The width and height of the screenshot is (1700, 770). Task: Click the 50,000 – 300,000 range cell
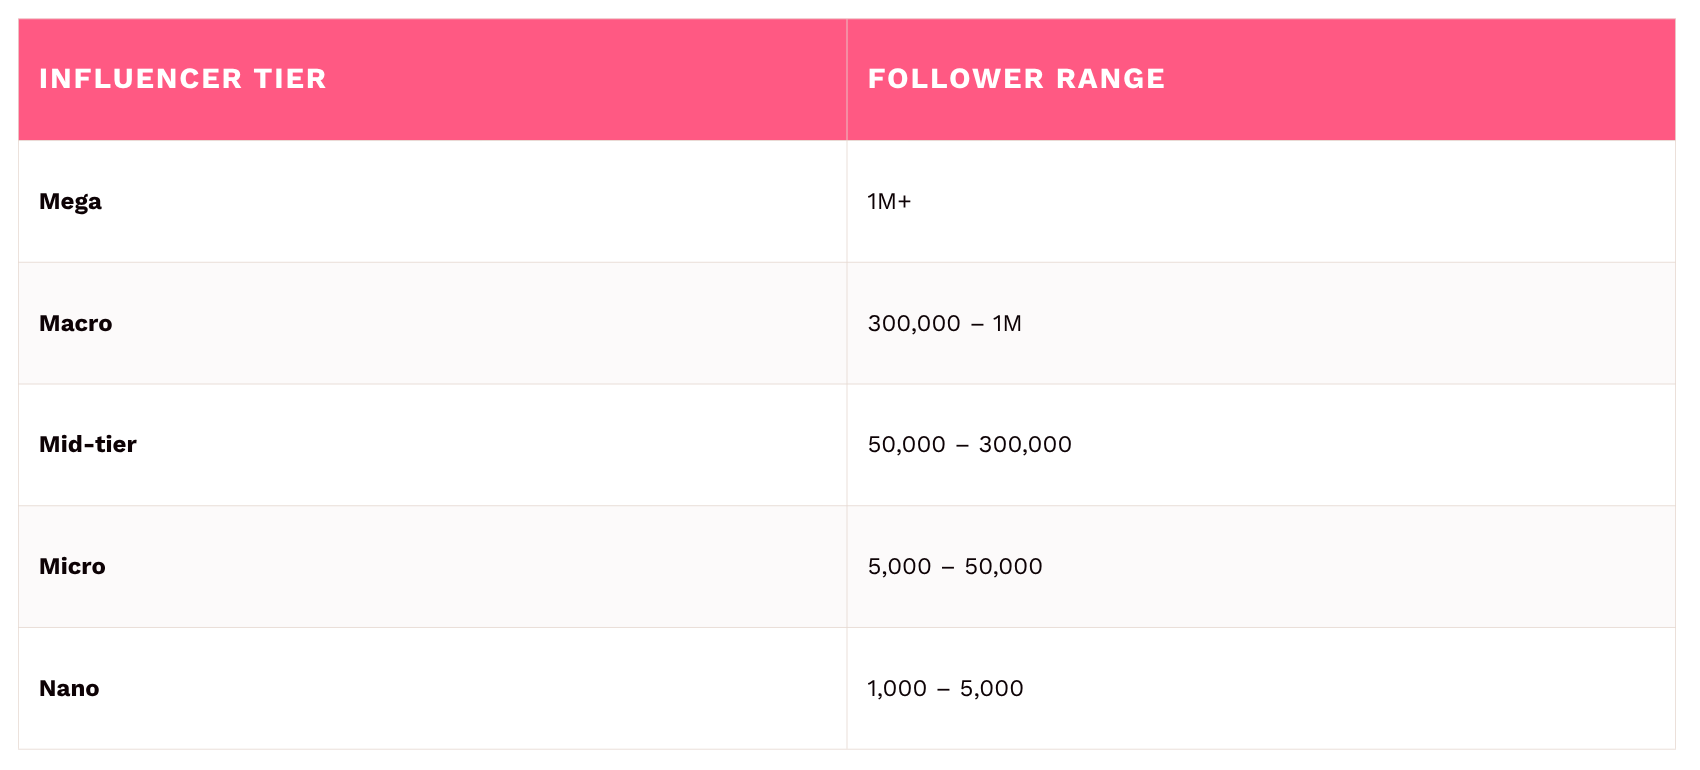[969, 444]
